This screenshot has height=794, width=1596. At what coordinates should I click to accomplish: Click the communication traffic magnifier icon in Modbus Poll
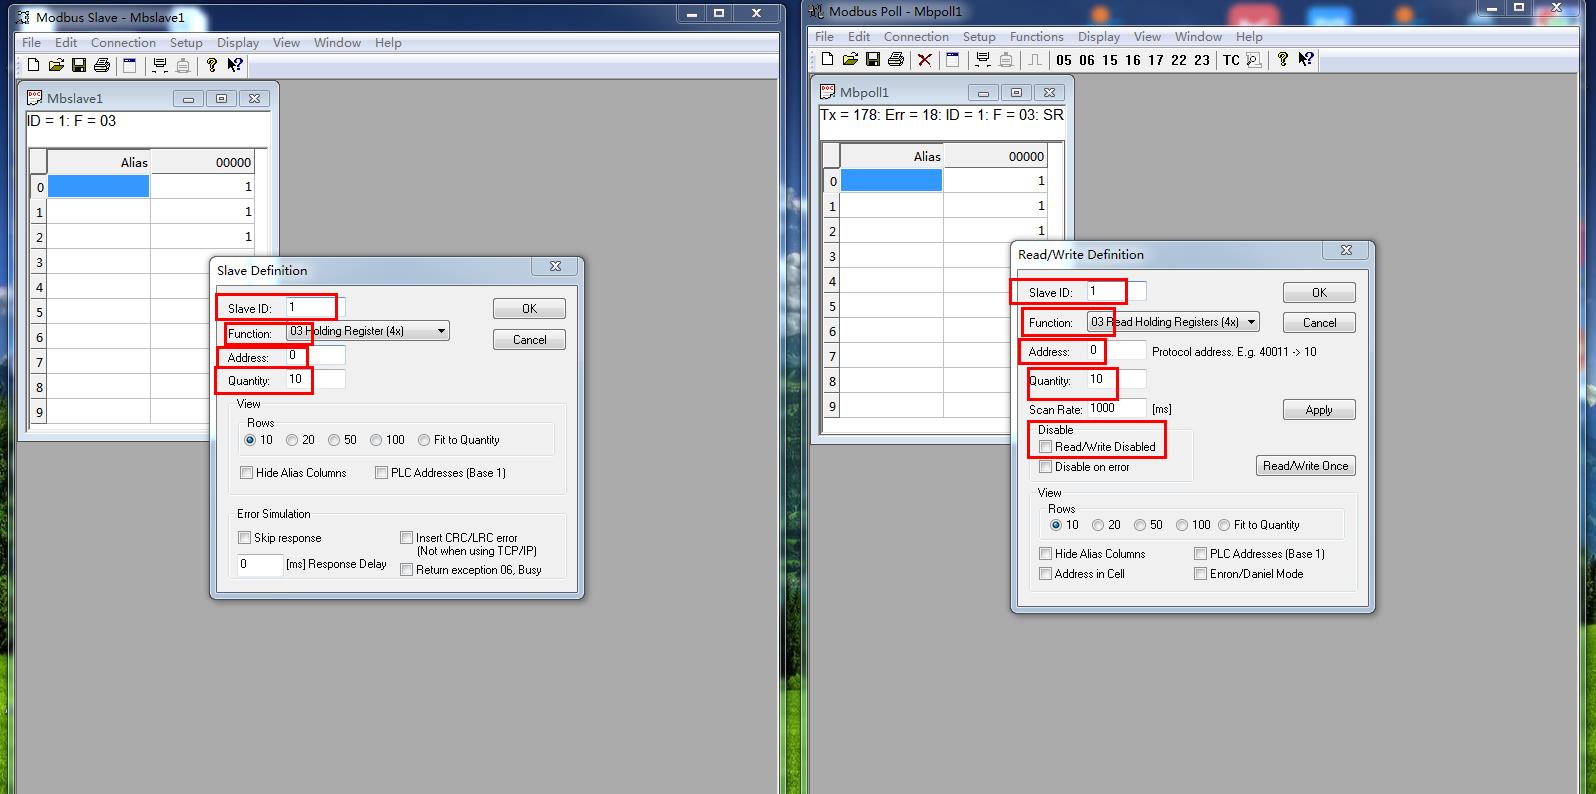[1253, 60]
